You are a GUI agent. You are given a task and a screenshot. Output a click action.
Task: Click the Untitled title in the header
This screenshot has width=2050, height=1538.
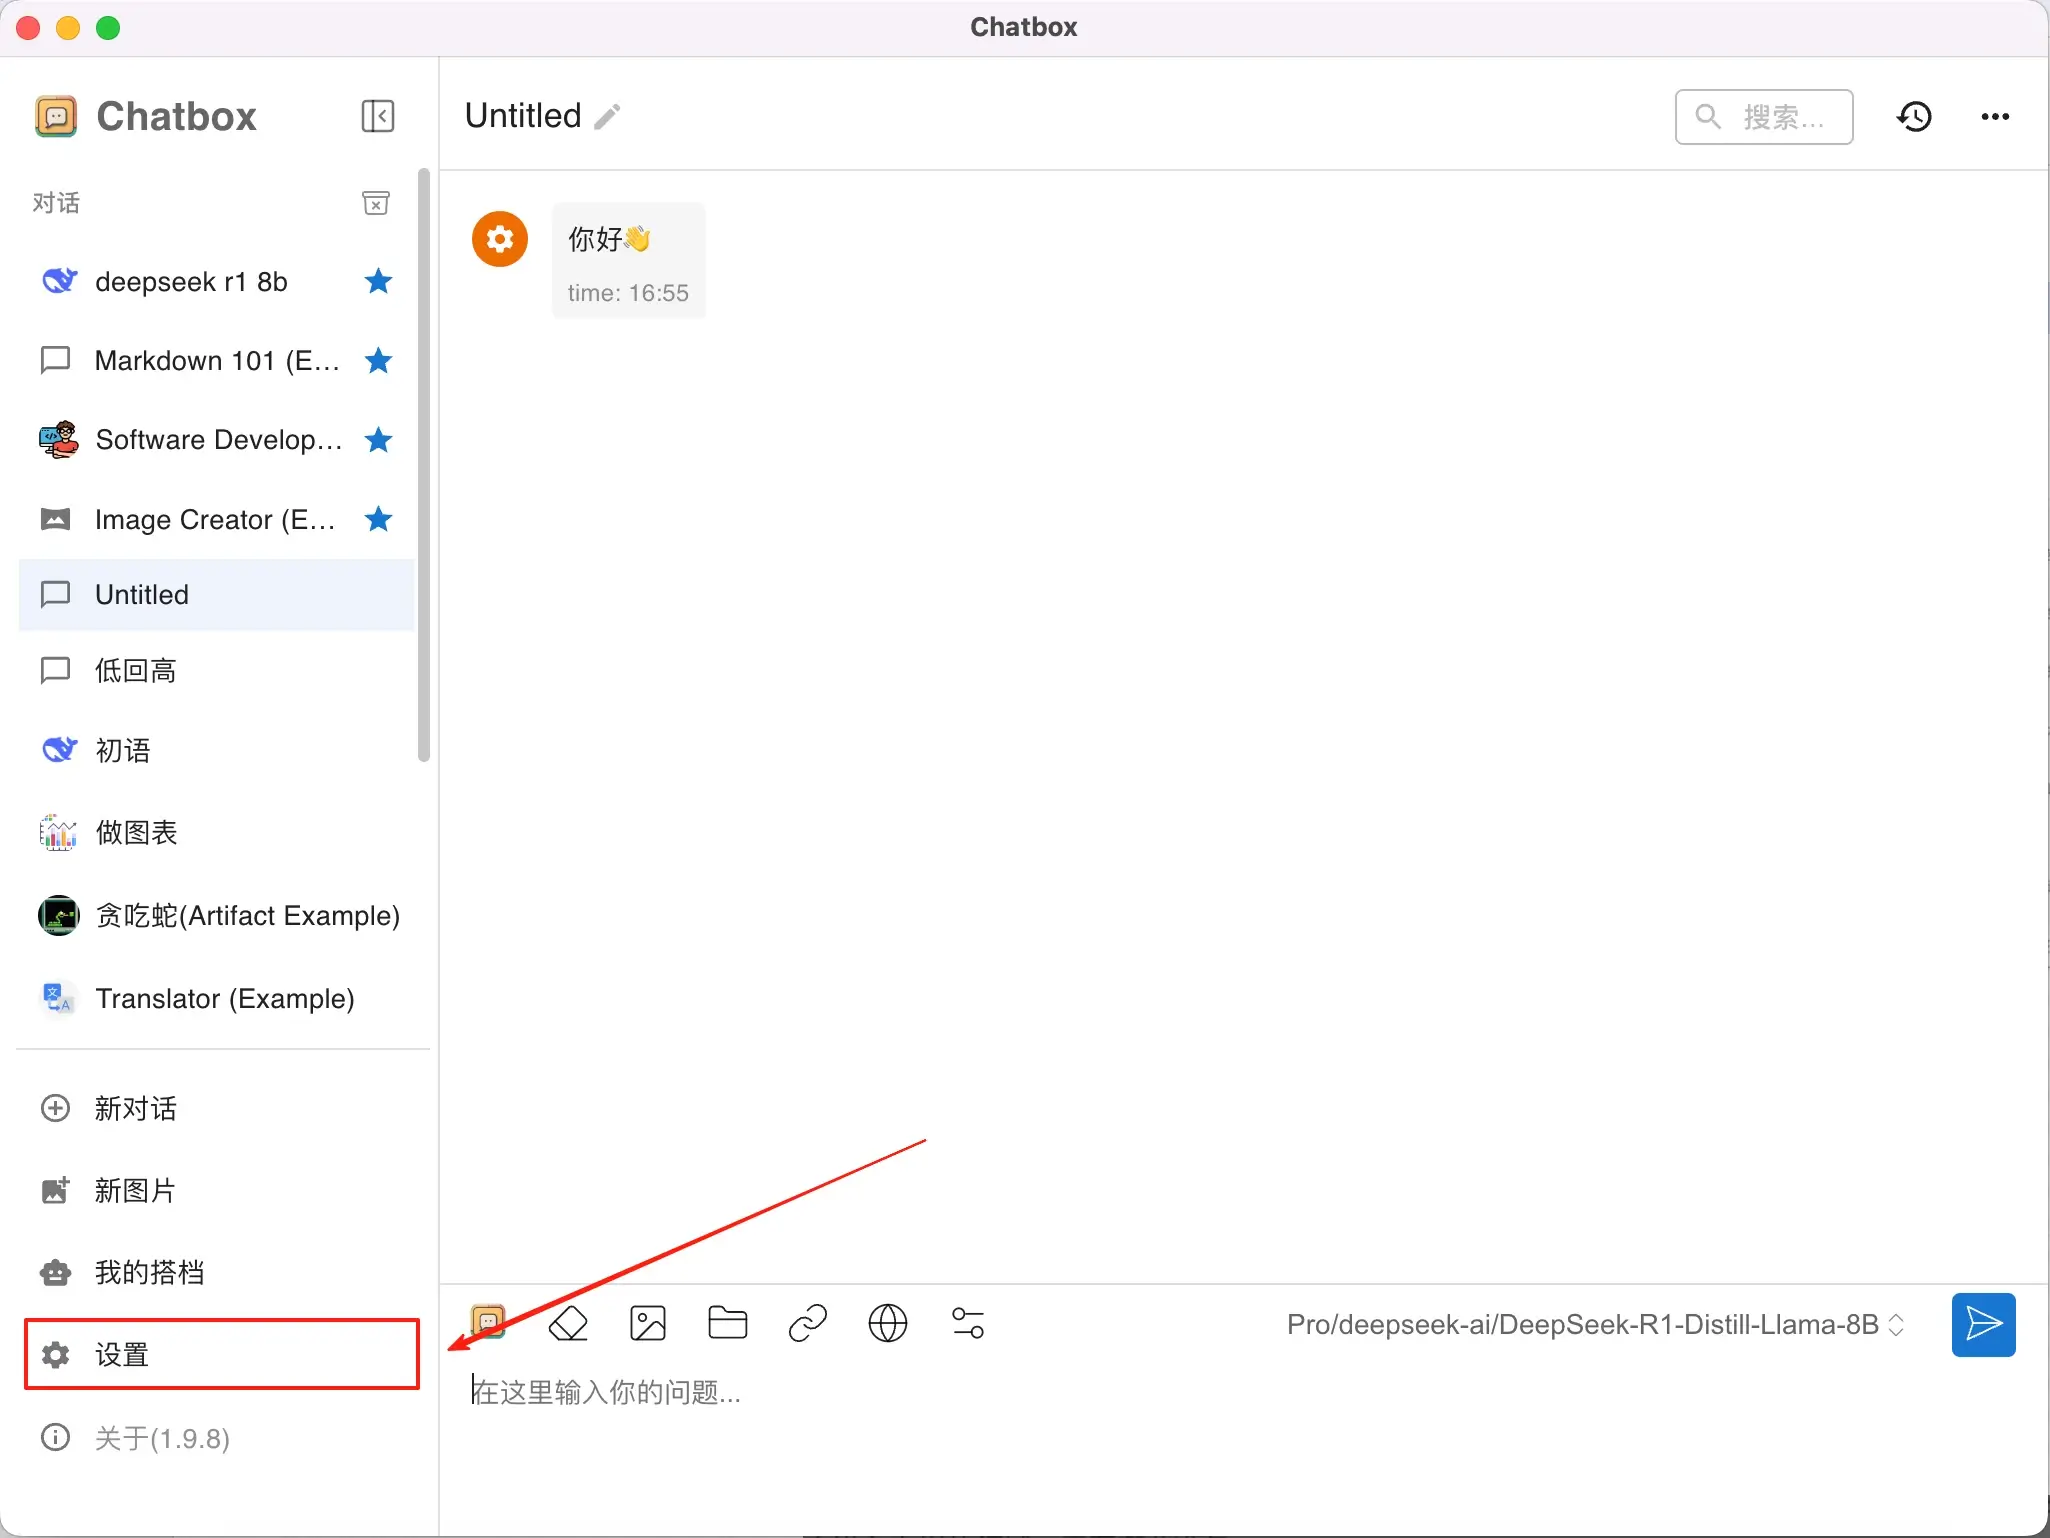(523, 116)
